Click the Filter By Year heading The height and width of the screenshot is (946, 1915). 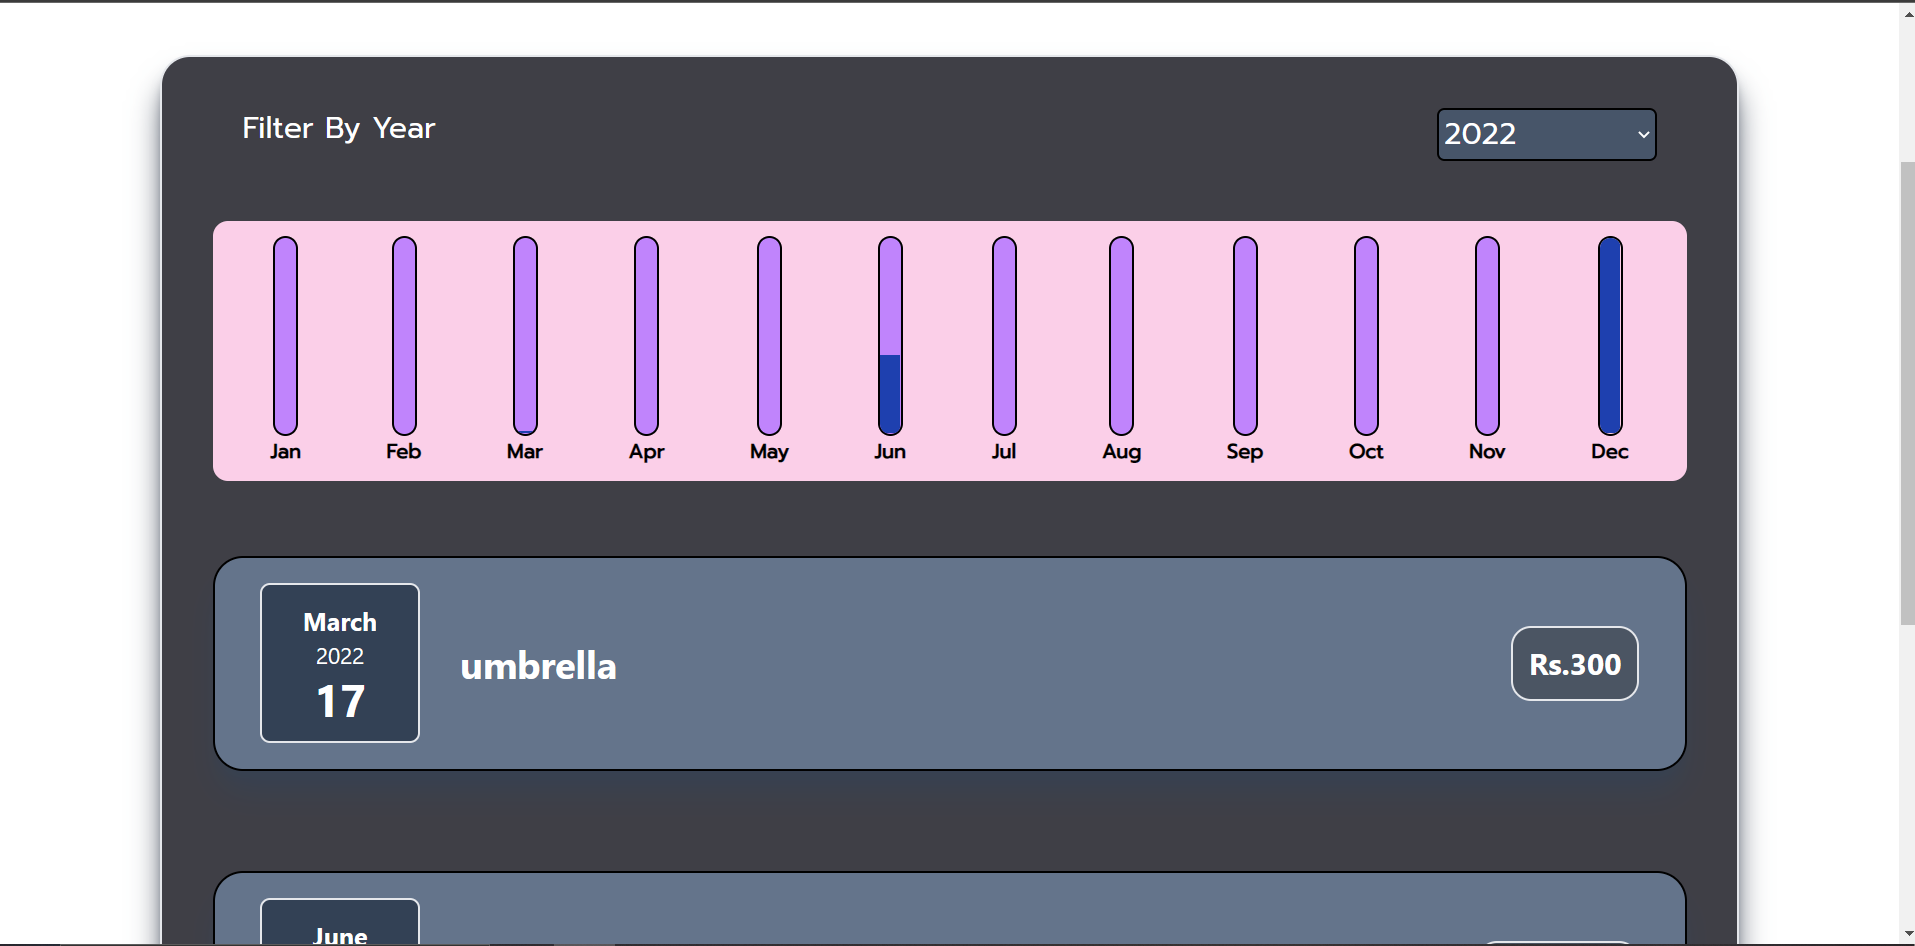pos(338,128)
